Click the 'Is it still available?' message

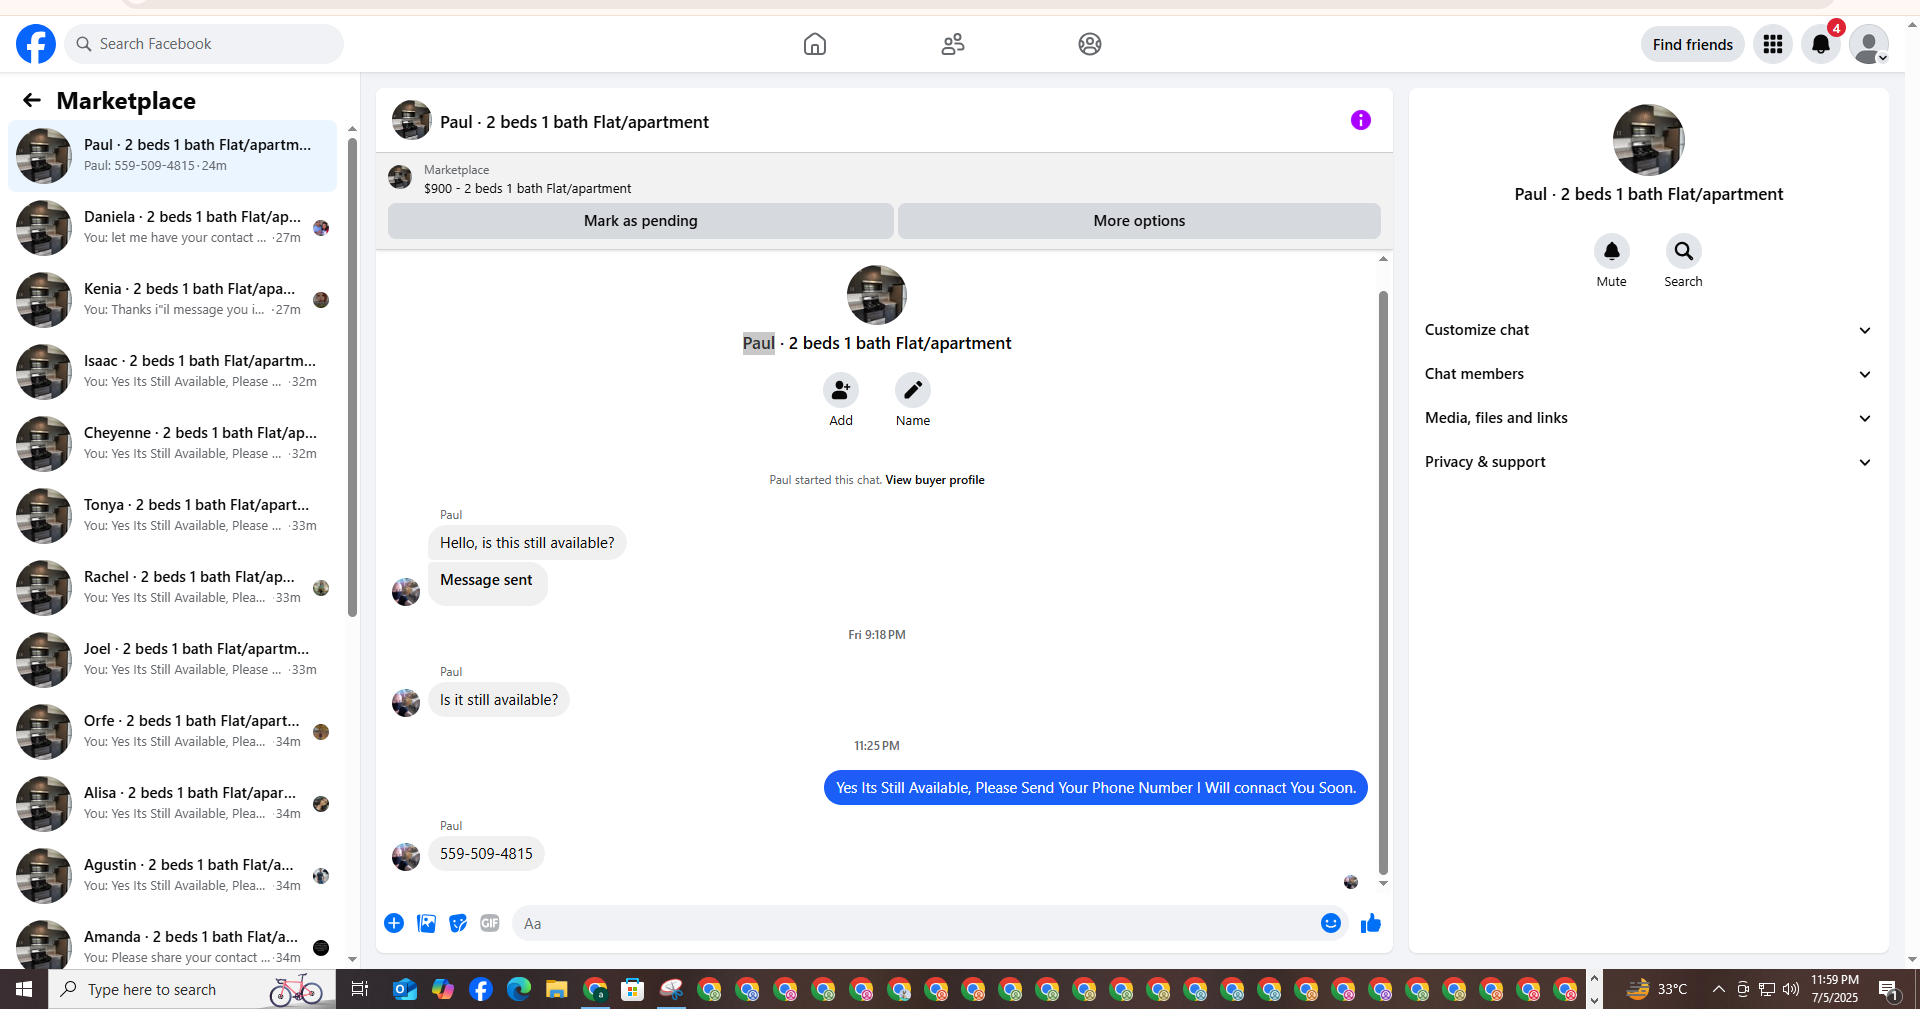[x=499, y=700]
